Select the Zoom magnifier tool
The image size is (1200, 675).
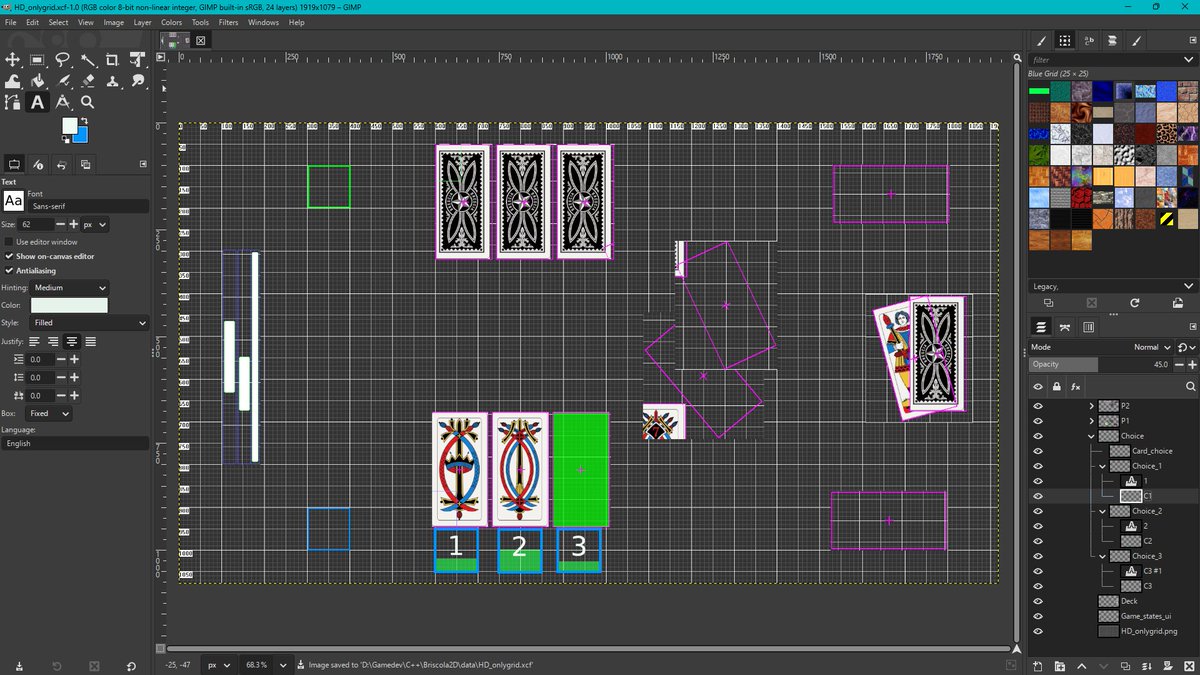(87, 102)
